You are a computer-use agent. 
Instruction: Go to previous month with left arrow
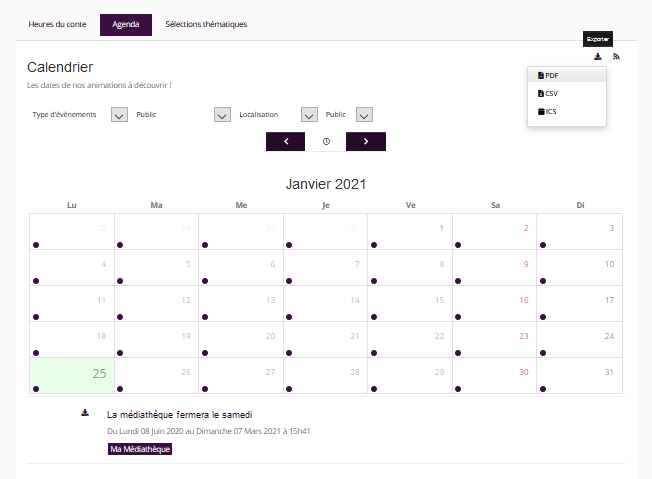click(286, 142)
